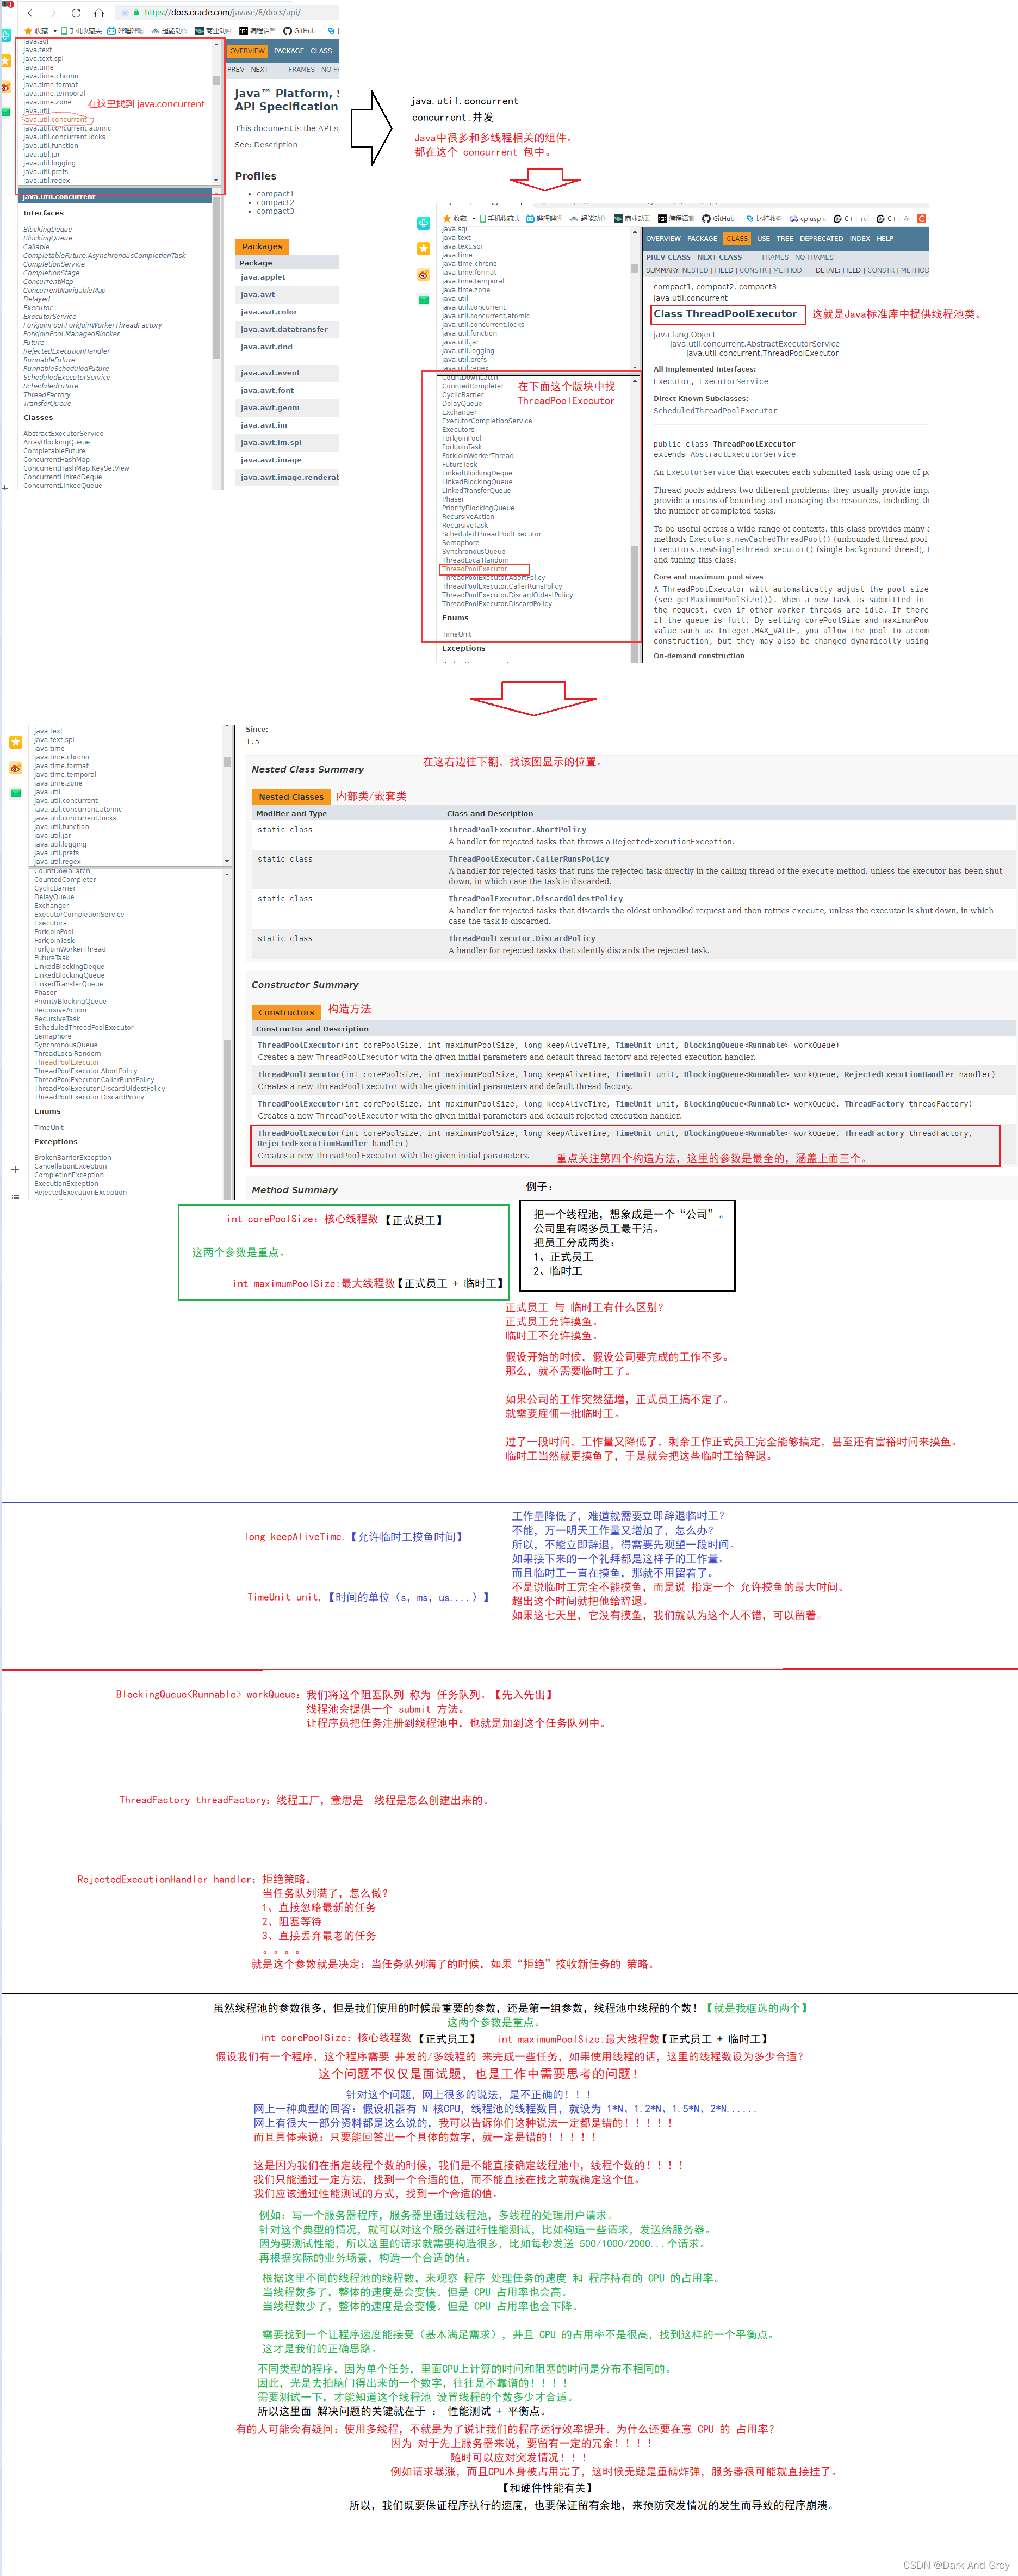Open AbstractExecutorService under Classes
Image resolution: width=1018 pixels, height=2576 pixels.
63,433
